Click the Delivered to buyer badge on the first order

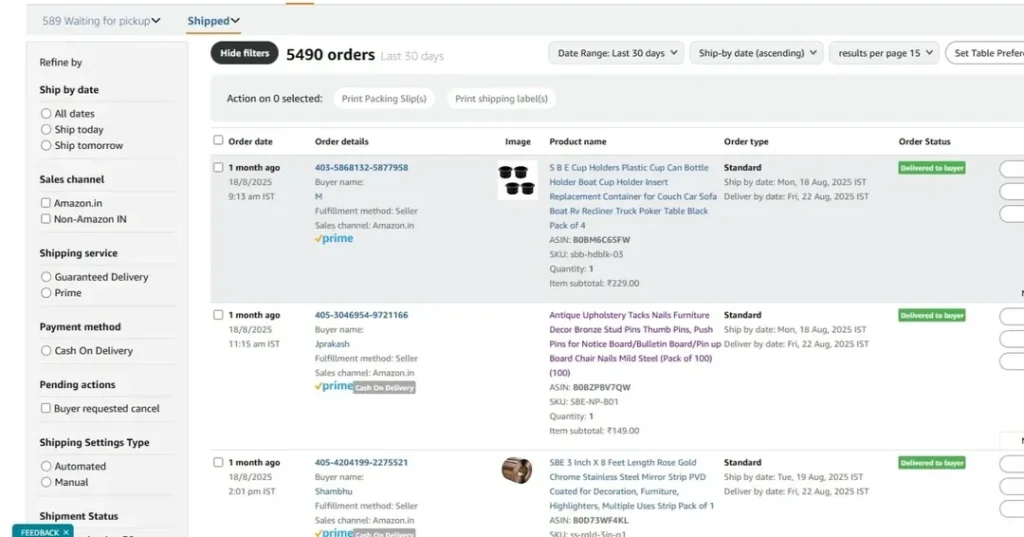931,168
